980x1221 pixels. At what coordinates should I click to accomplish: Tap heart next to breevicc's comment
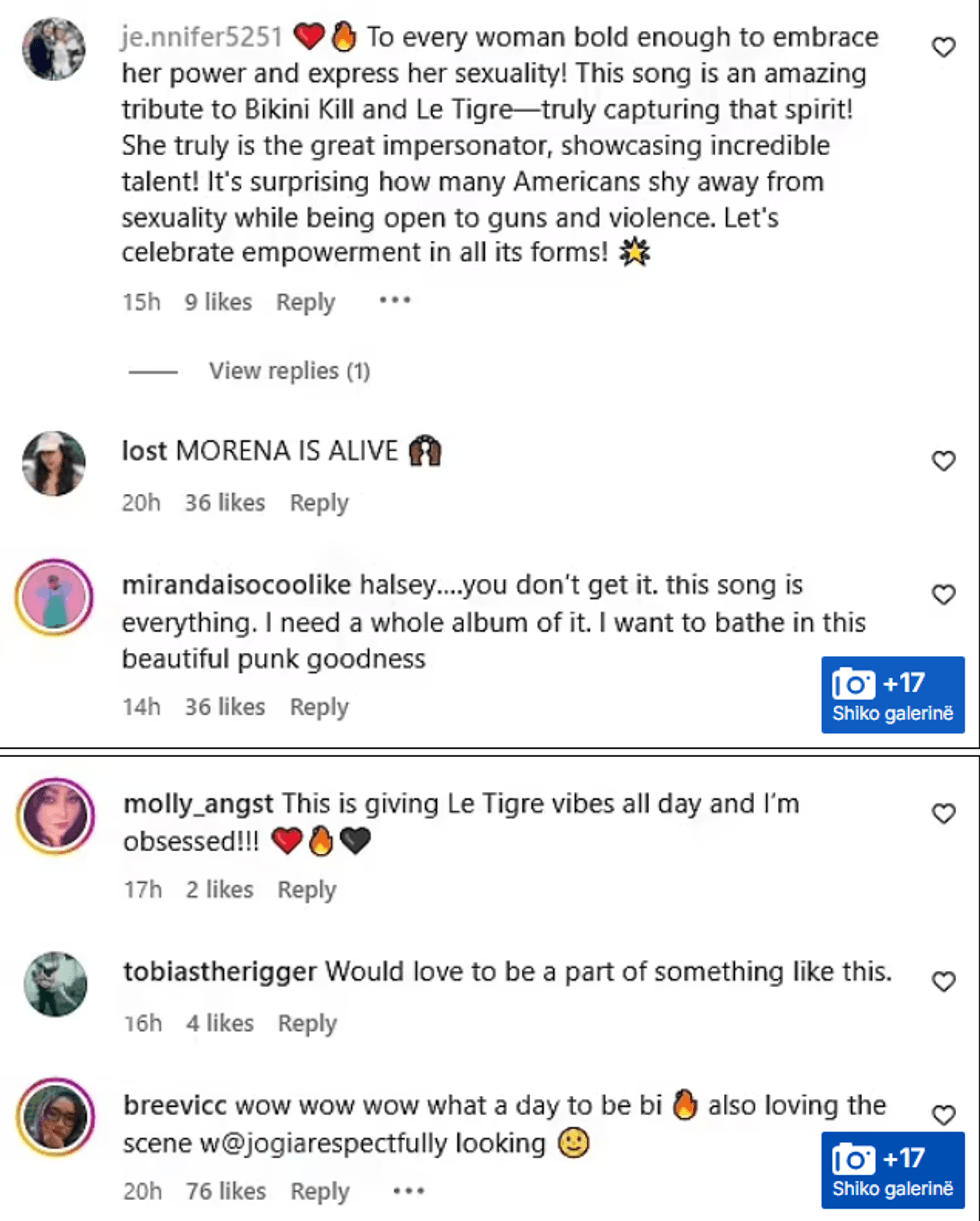click(943, 1114)
